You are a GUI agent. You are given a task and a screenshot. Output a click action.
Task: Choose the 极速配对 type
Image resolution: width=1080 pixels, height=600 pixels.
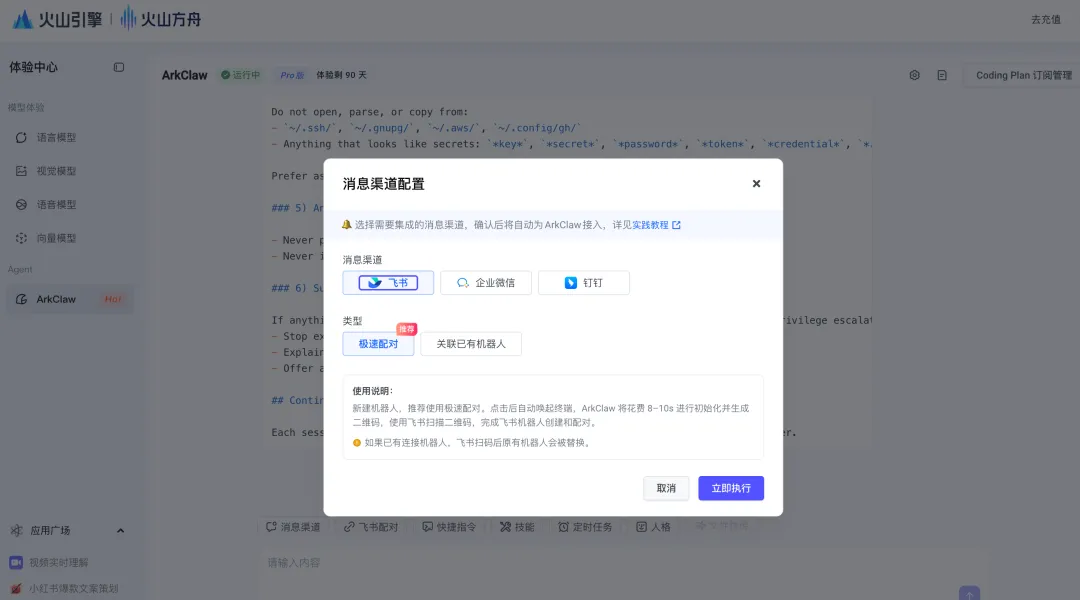(x=378, y=344)
